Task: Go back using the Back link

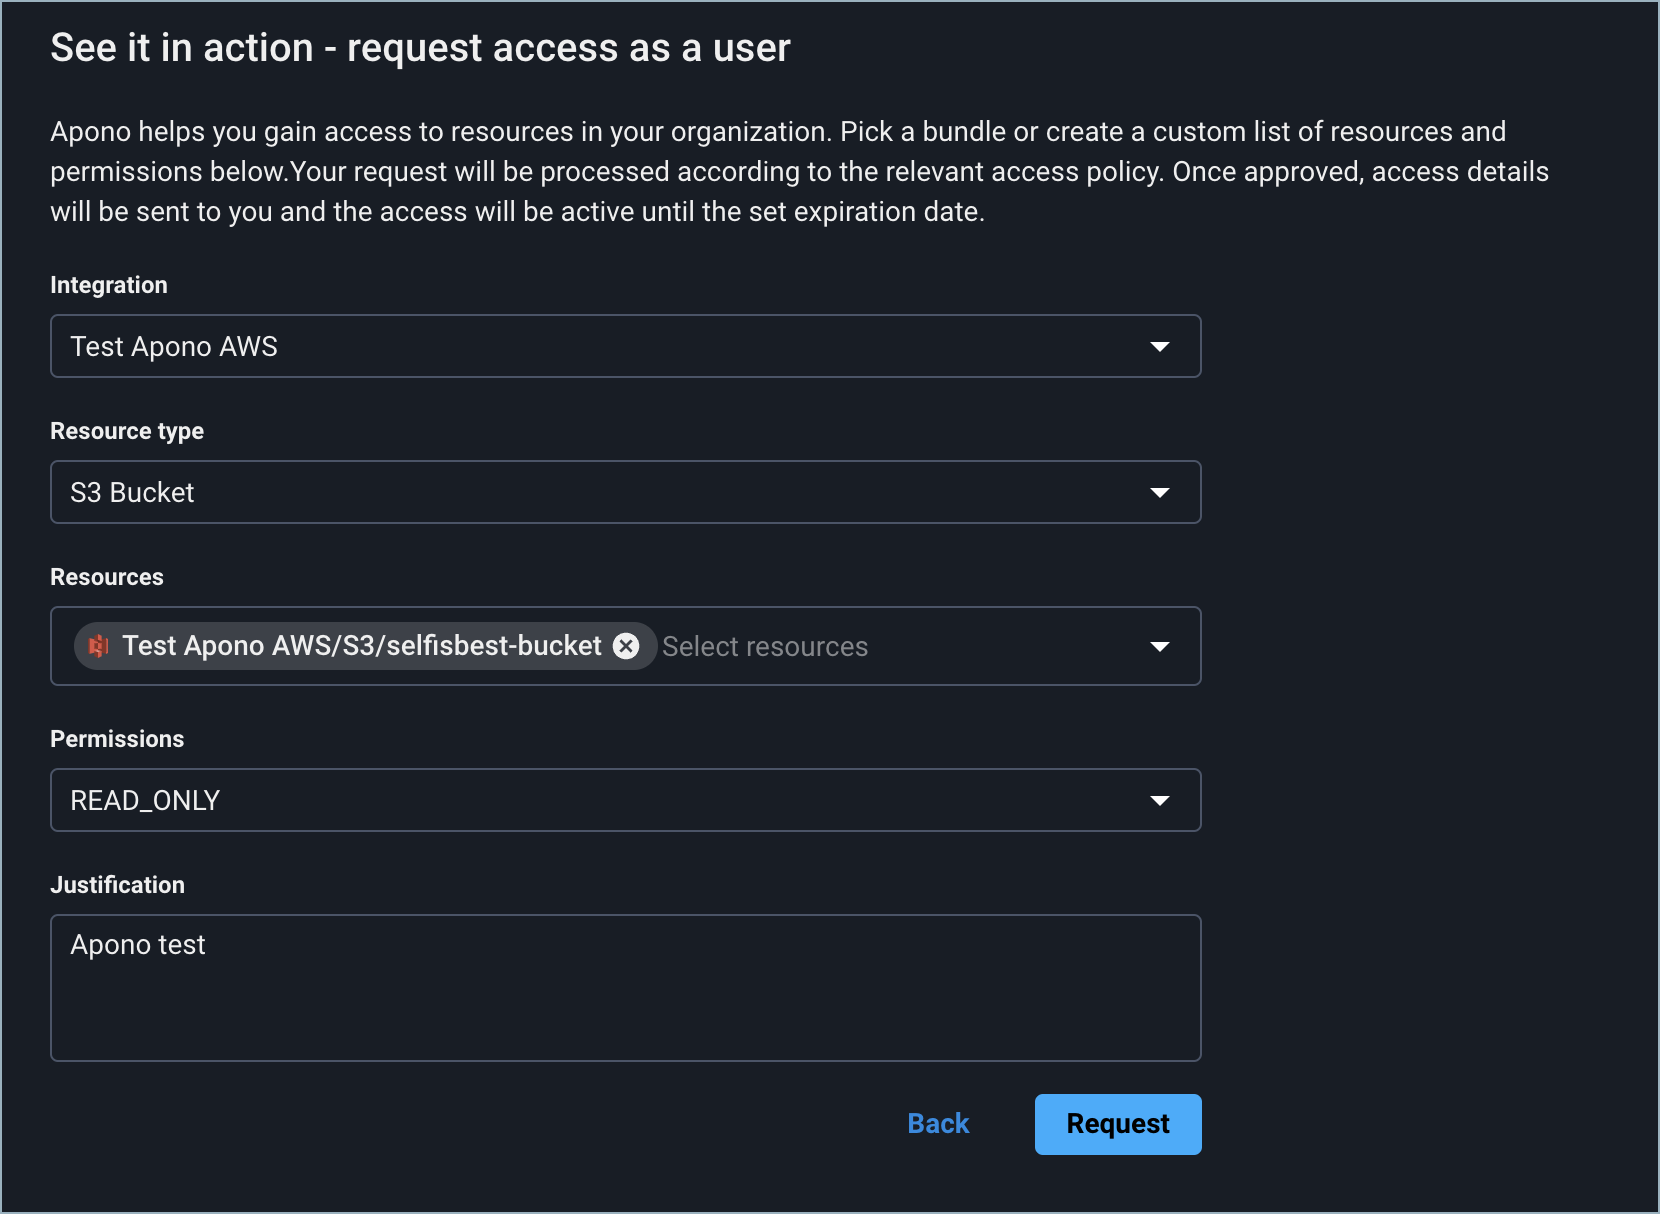Action: 938,1124
